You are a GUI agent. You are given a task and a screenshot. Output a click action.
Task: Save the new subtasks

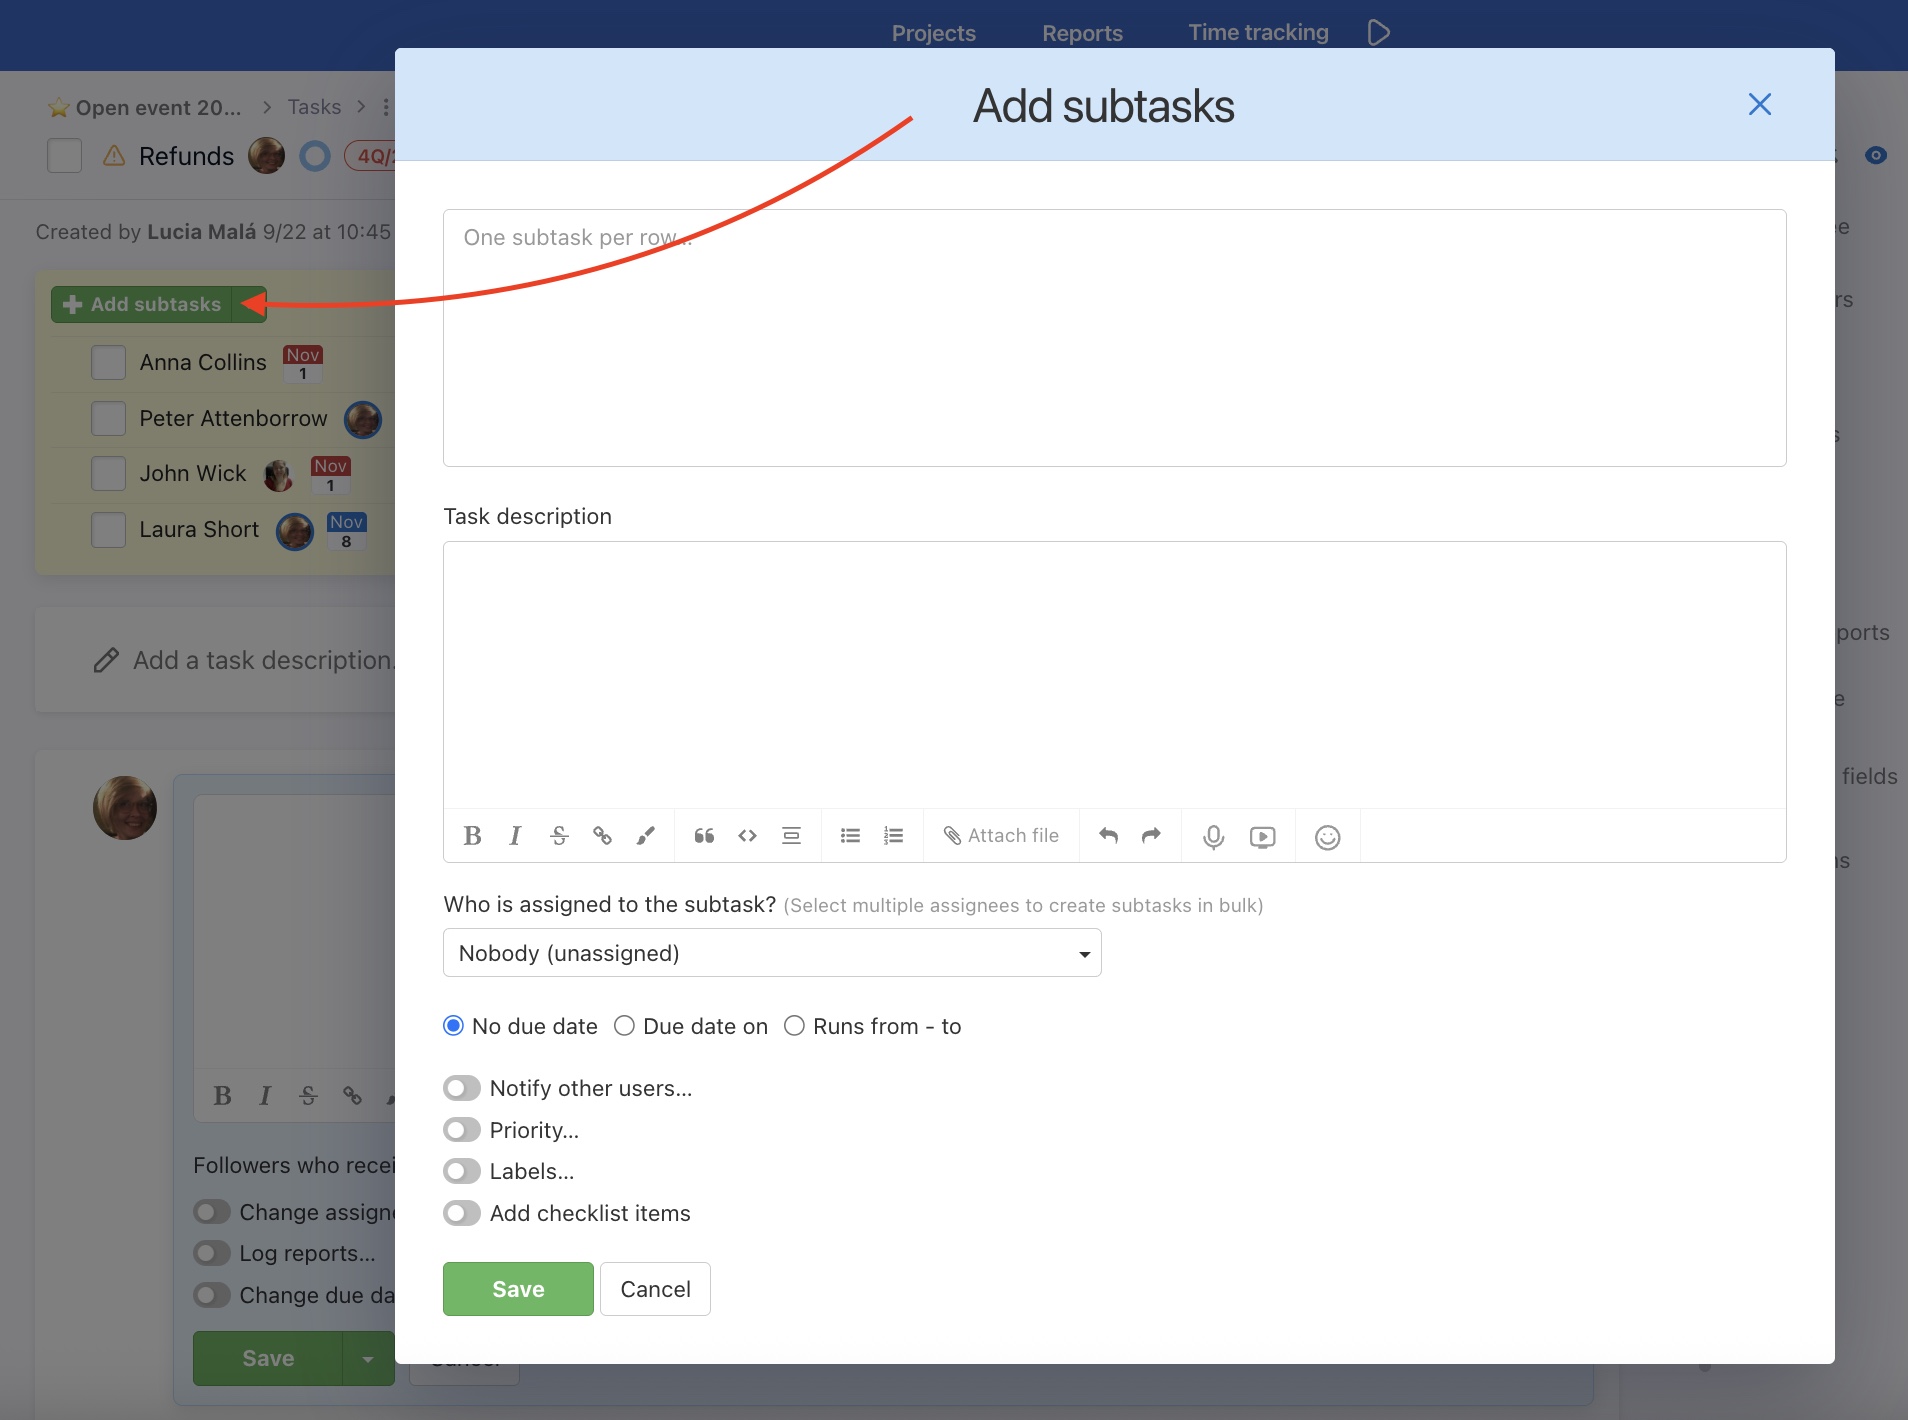coord(517,1288)
